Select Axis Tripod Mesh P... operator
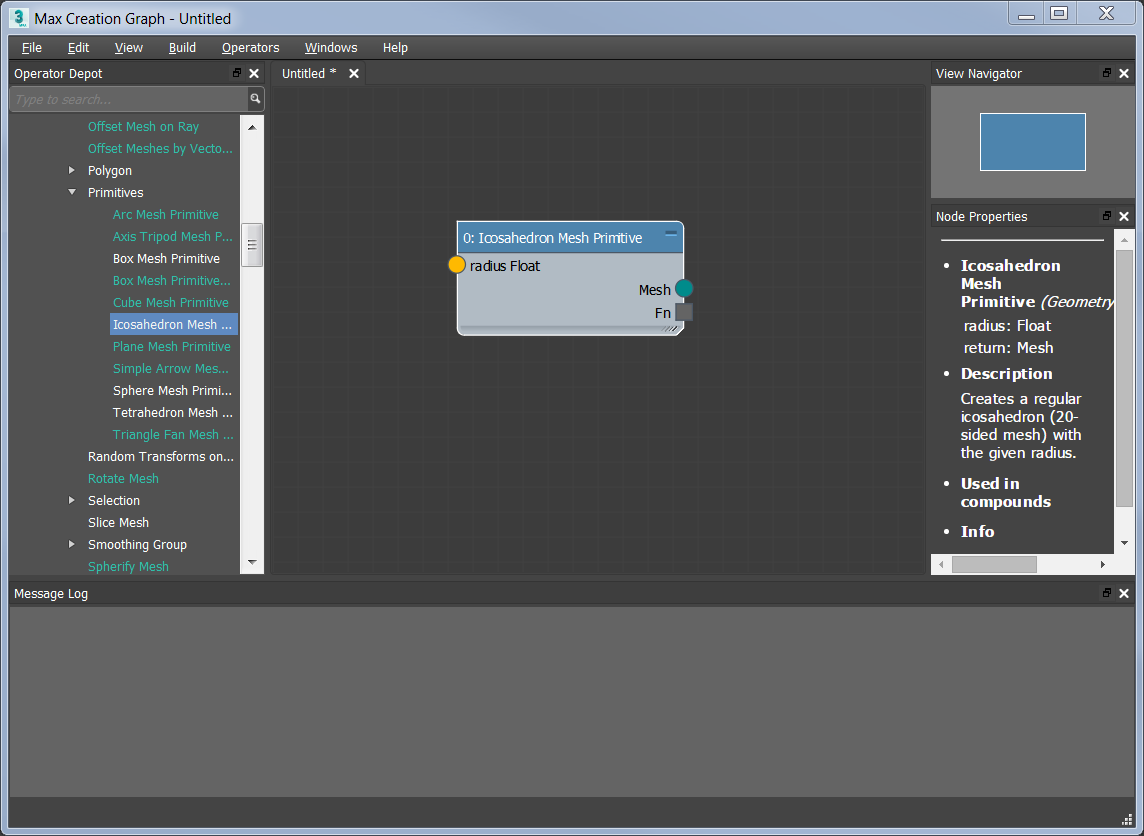This screenshot has width=1144, height=836. (173, 236)
